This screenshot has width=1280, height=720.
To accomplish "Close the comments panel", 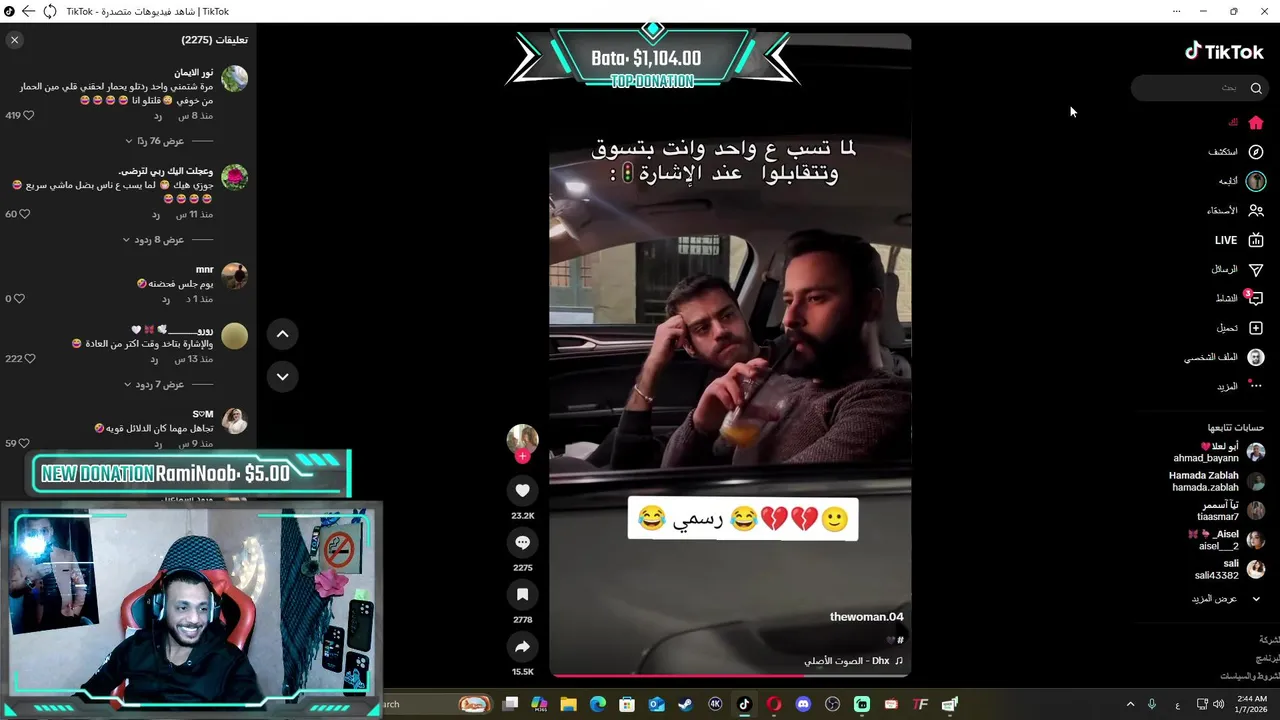I will [14, 40].
